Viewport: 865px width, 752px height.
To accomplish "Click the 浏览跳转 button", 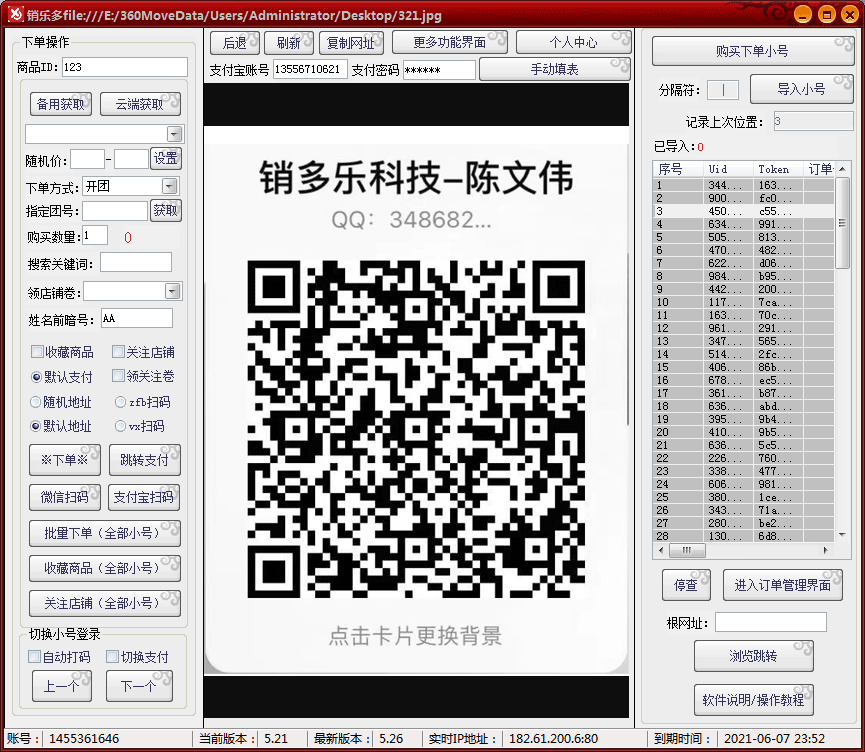I will pyautogui.click(x=754, y=656).
